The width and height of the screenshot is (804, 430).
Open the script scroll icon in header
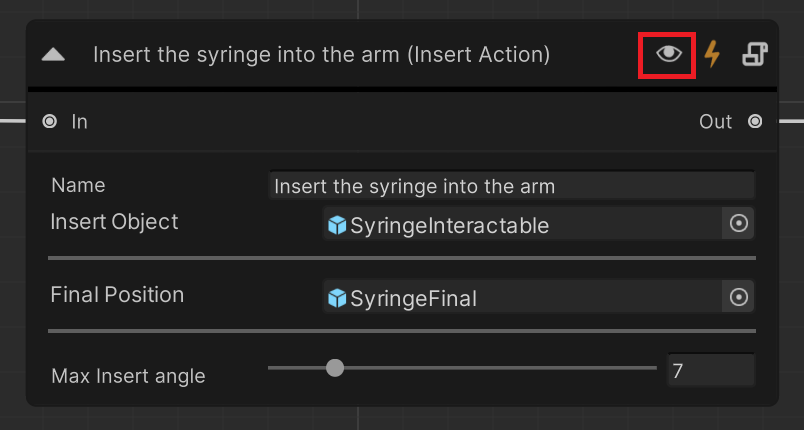(755, 54)
